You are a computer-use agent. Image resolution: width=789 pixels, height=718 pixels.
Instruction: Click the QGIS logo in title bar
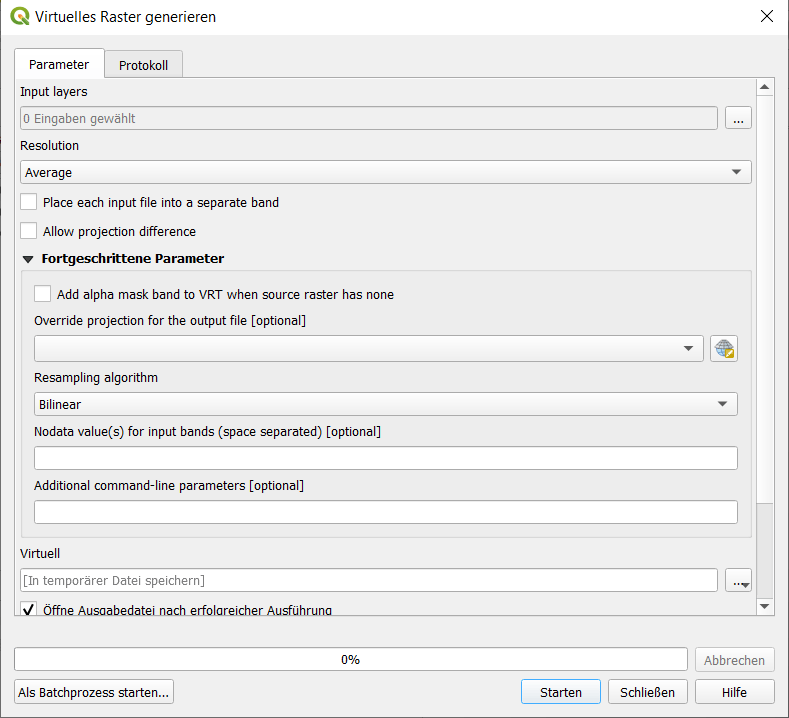19,17
